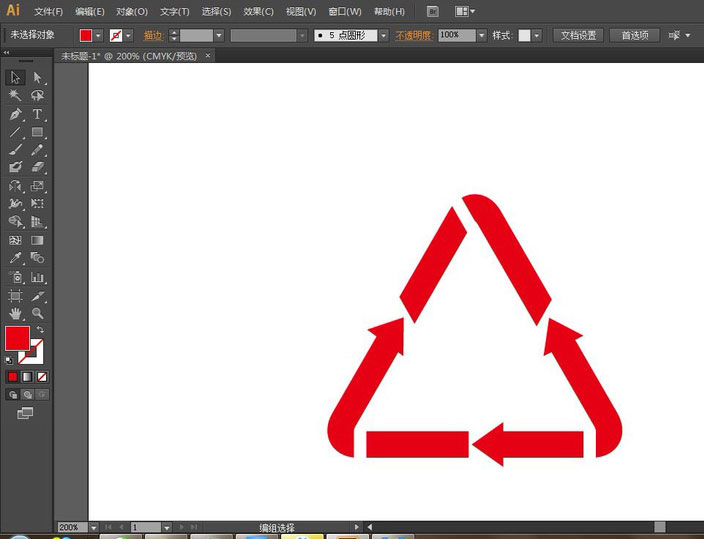
Task: Set paint mode to None
Action: pyautogui.click(x=41, y=377)
